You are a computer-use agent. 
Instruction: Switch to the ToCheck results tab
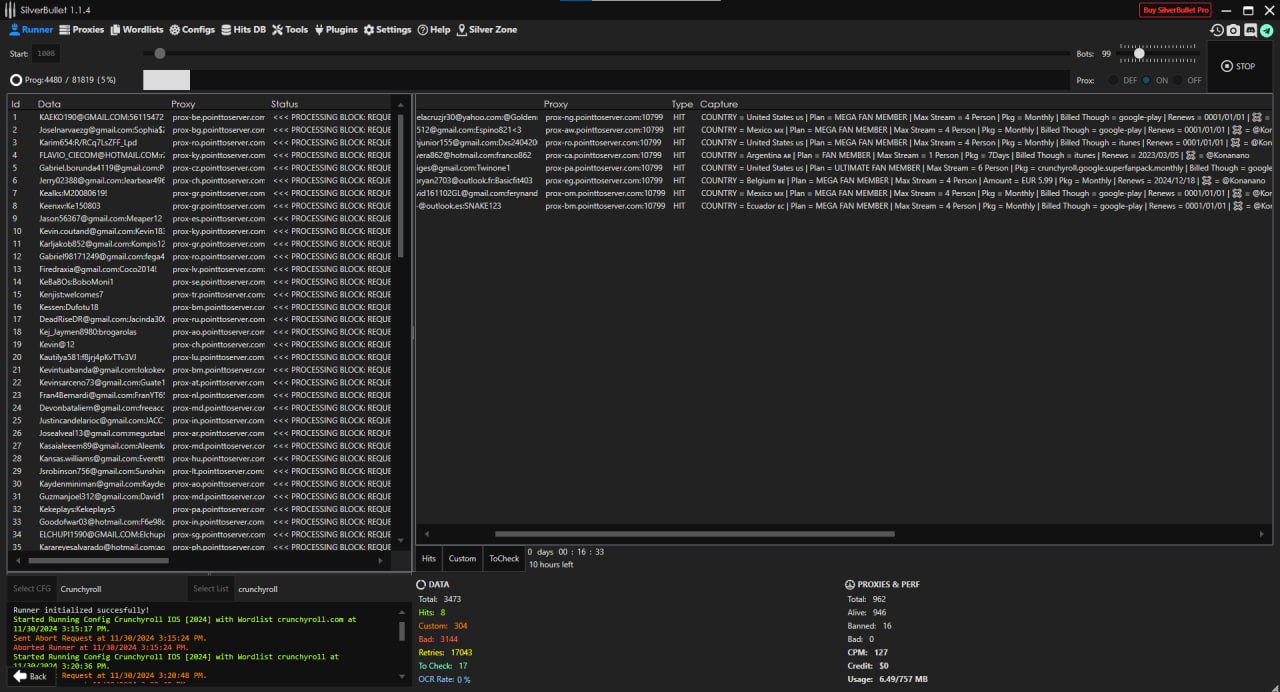click(503, 559)
